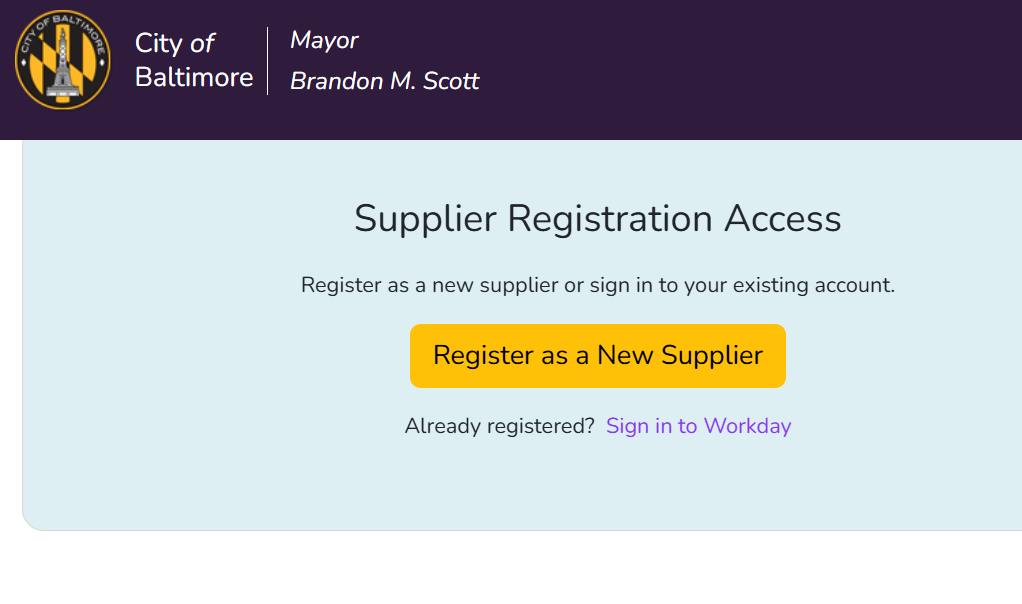Image resolution: width=1022 pixels, height=604 pixels.
Task: Click the 'Mayor' title in the header
Action: 322,40
